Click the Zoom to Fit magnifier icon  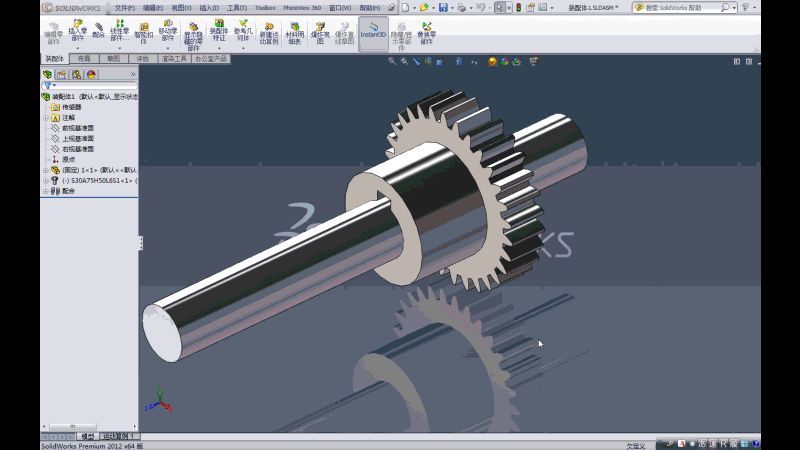392,61
